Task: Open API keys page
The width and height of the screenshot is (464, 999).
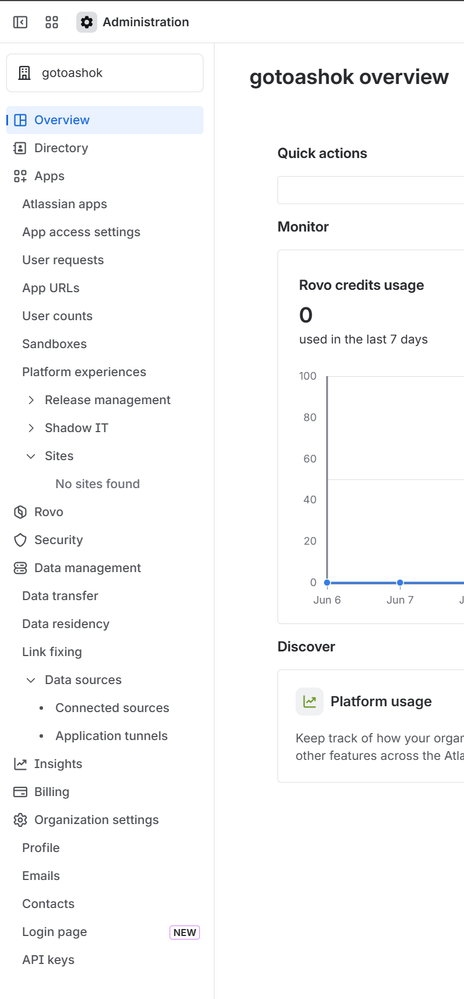Action: (x=48, y=959)
